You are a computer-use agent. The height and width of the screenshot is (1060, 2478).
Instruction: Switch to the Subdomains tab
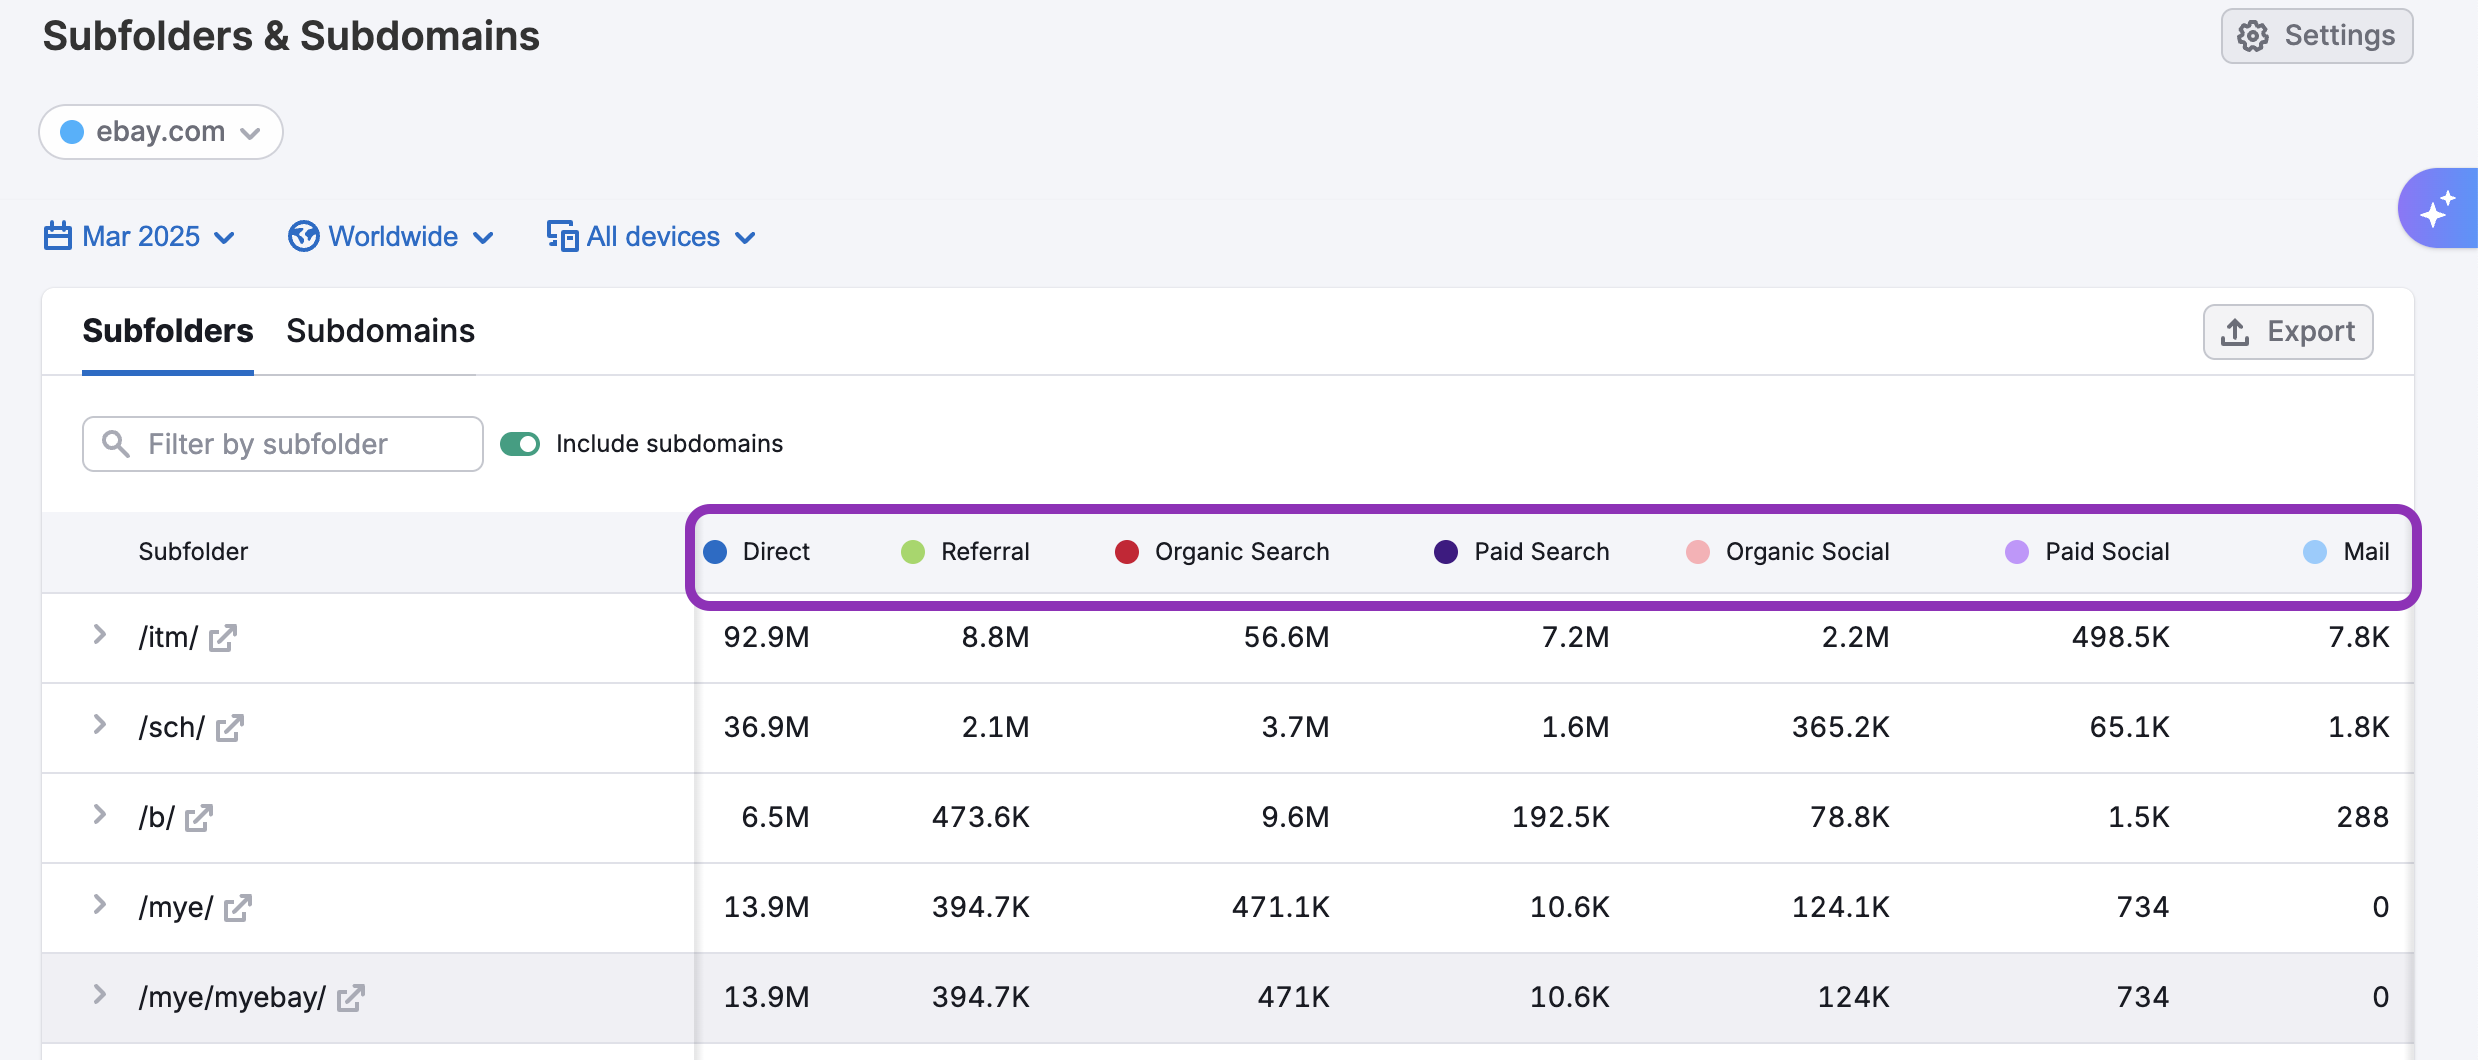tap(380, 331)
